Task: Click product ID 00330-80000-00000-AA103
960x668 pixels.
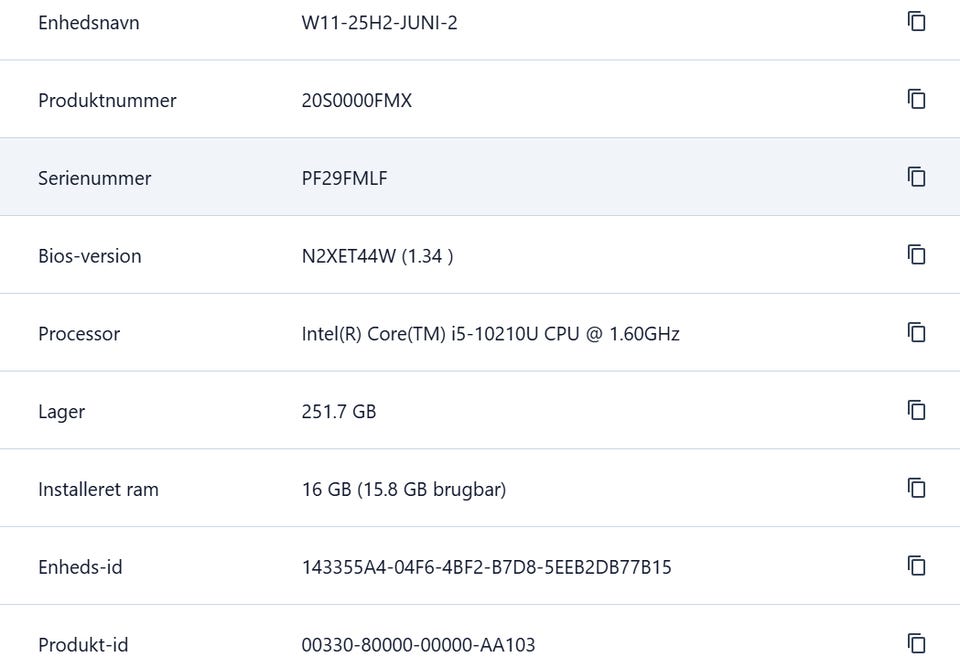Action: [418, 645]
